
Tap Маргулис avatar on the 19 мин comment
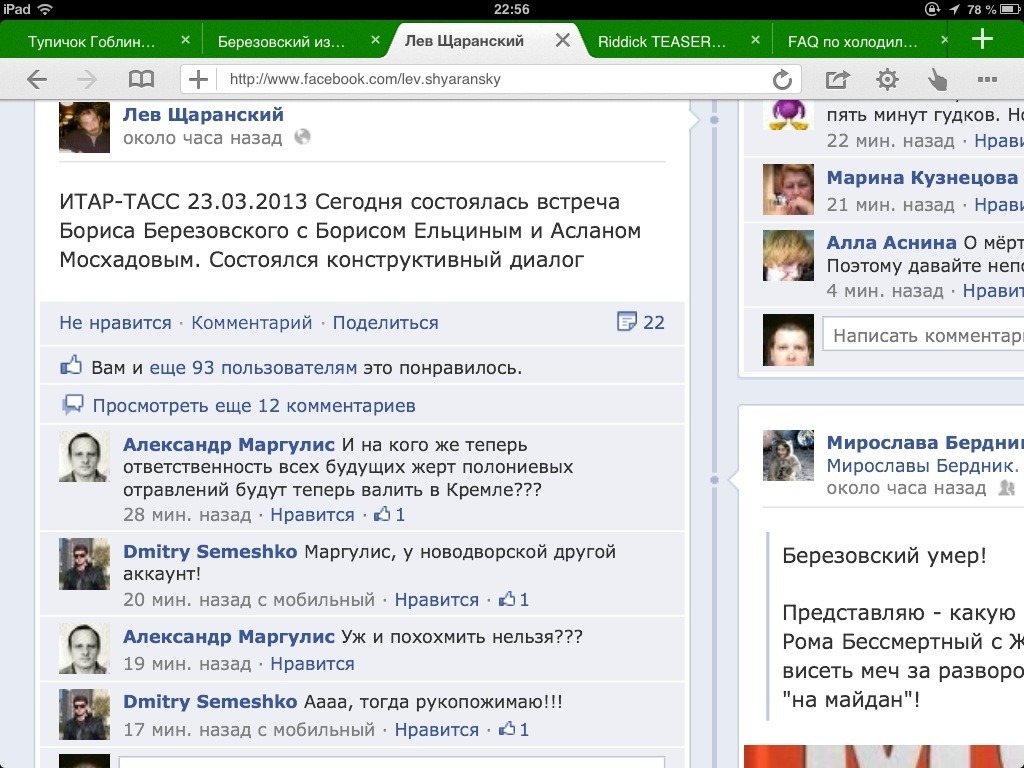click(x=84, y=648)
